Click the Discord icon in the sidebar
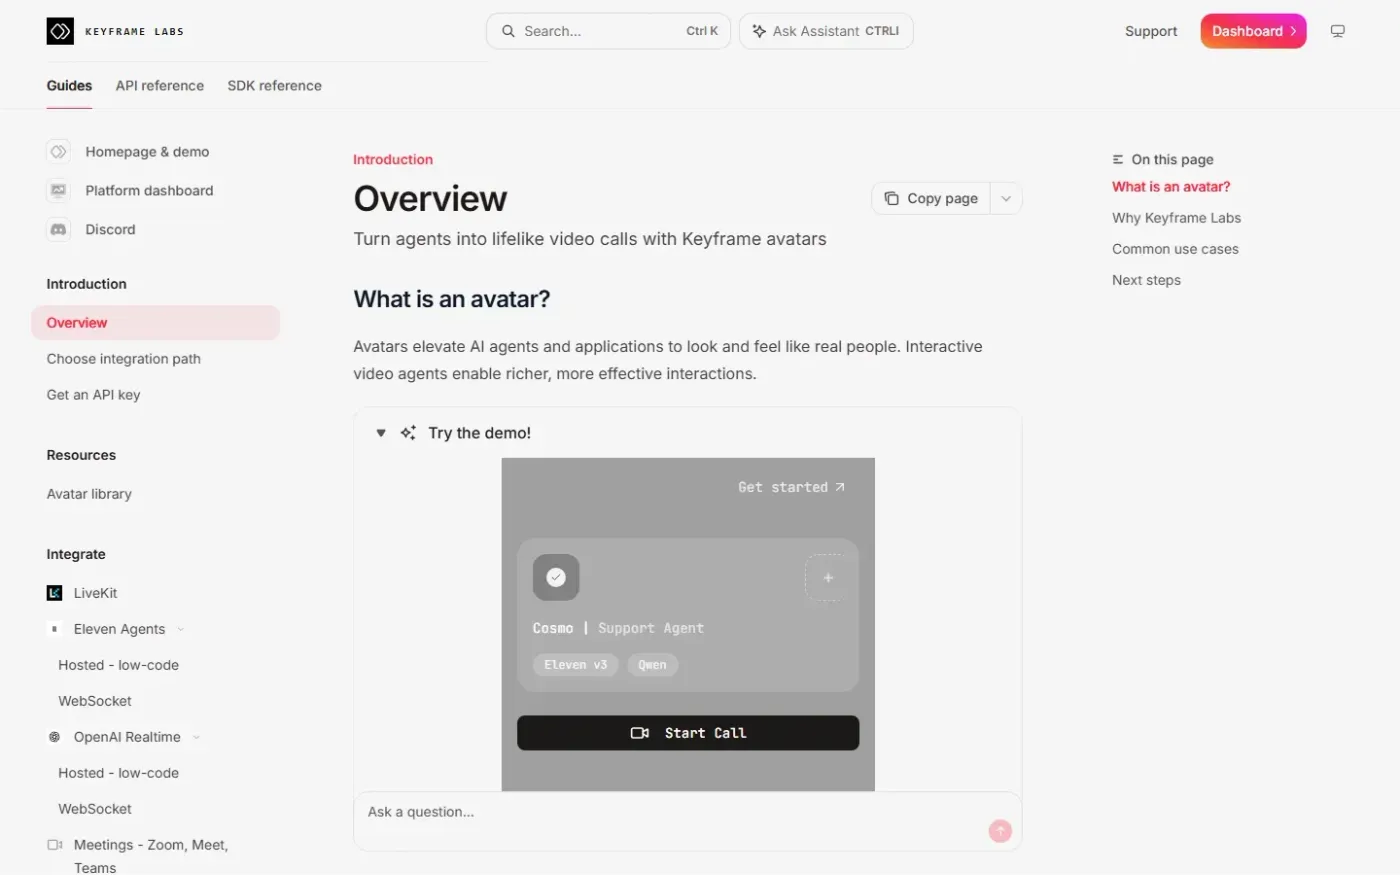The height and width of the screenshot is (875, 1400). pyautogui.click(x=59, y=230)
